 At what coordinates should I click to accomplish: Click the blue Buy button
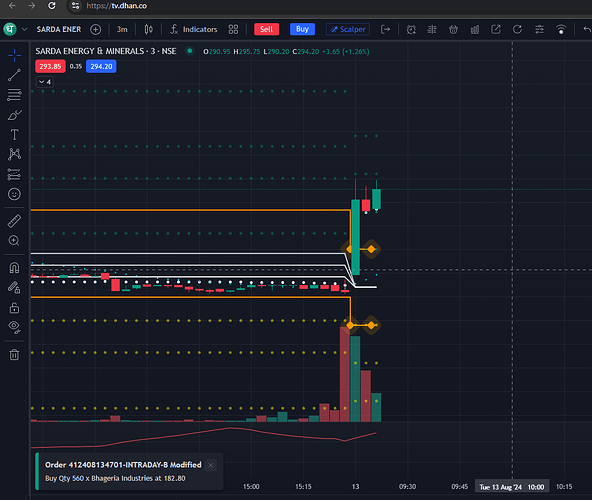[x=302, y=29]
